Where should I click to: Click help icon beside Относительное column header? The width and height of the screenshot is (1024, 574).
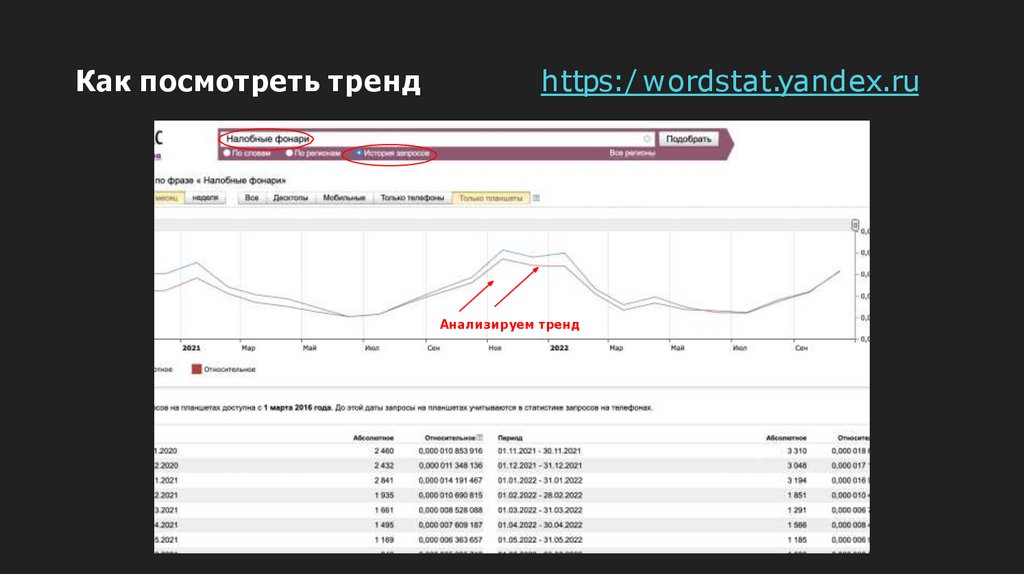coord(480,438)
